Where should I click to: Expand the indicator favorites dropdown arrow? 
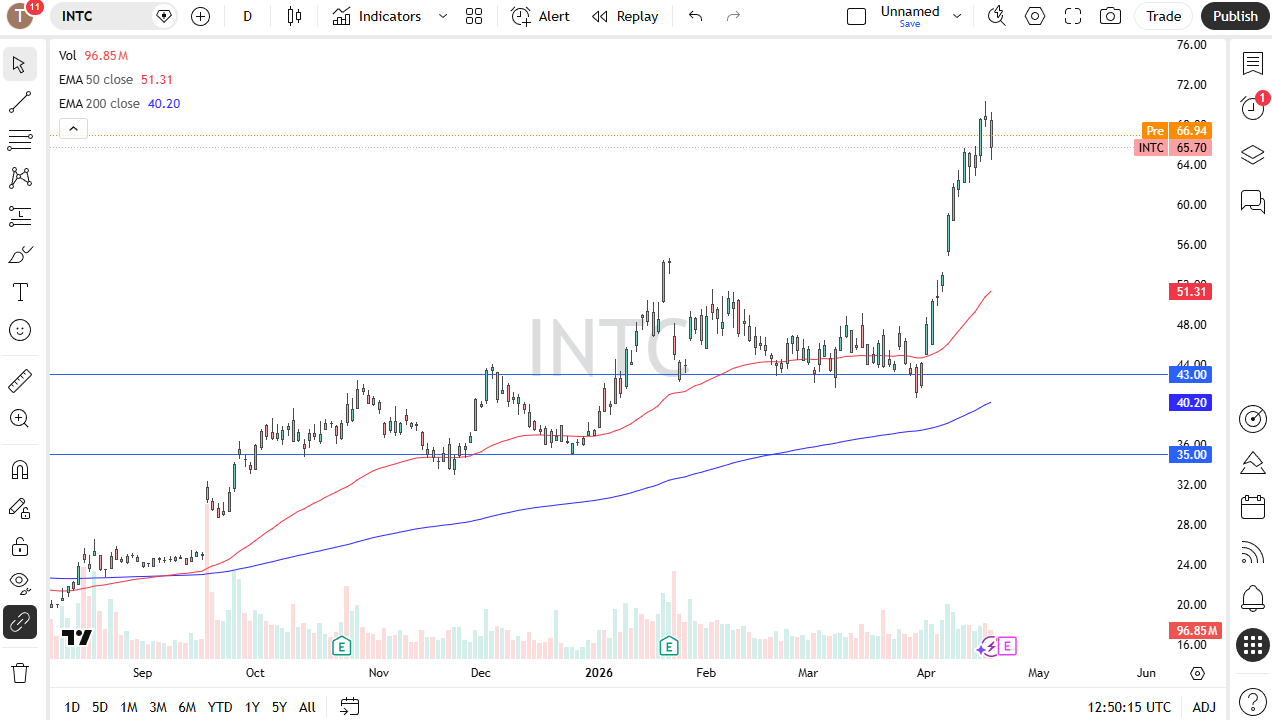(443, 16)
